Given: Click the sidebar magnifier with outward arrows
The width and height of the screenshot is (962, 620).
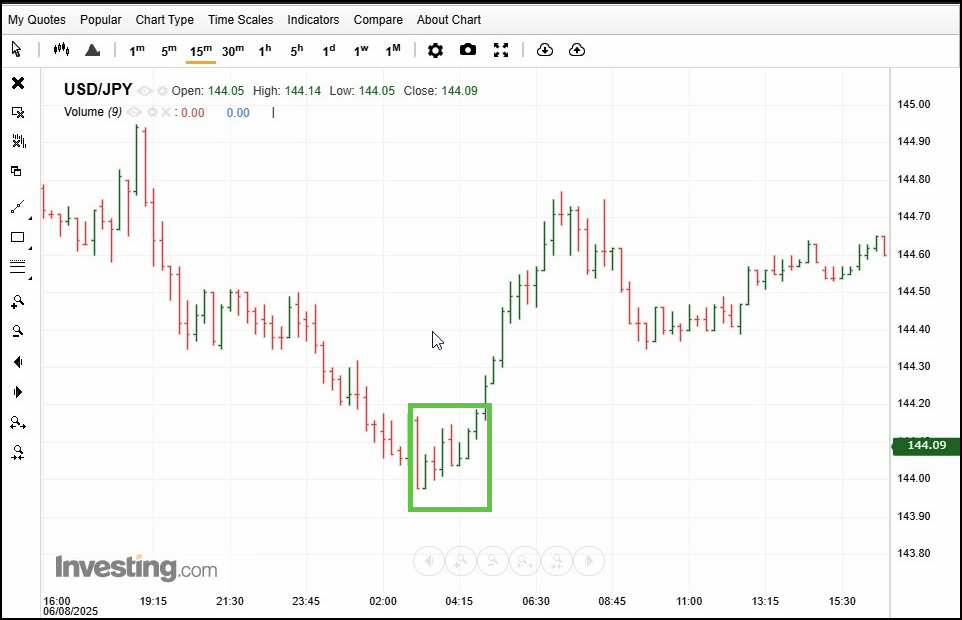Looking at the screenshot, I should (18, 423).
